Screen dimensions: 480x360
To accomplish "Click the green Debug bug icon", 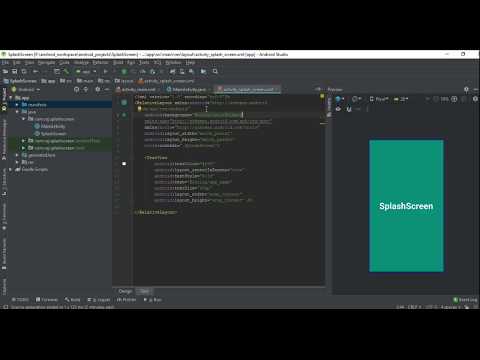I will click(x=124, y=71).
